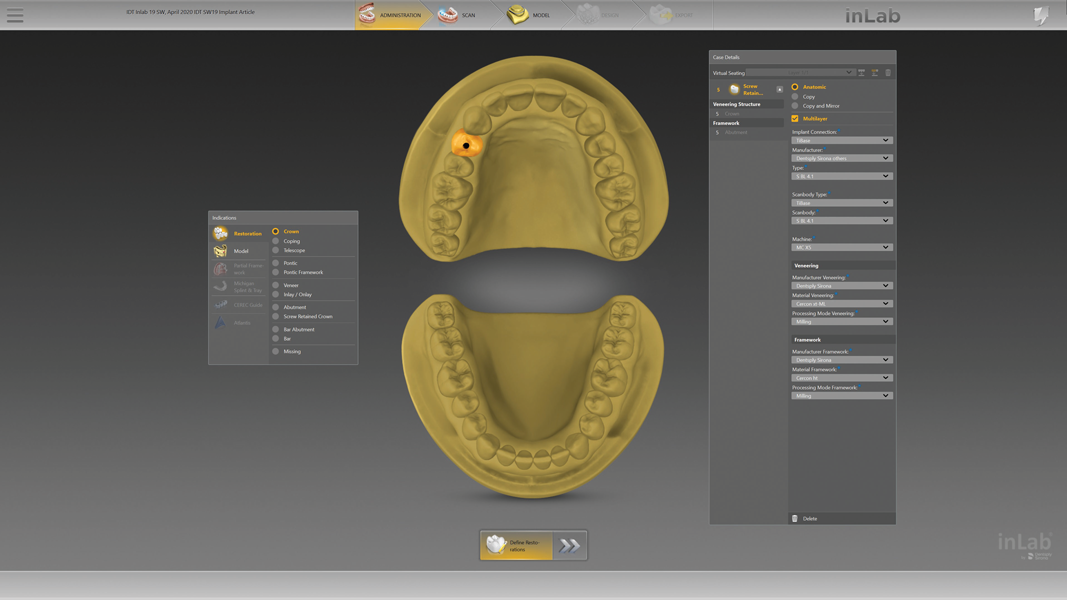Open the Implant Connection dropdown
This screenshot has height=600, width=1067.
pyautogui.click(x=840, y=139)
